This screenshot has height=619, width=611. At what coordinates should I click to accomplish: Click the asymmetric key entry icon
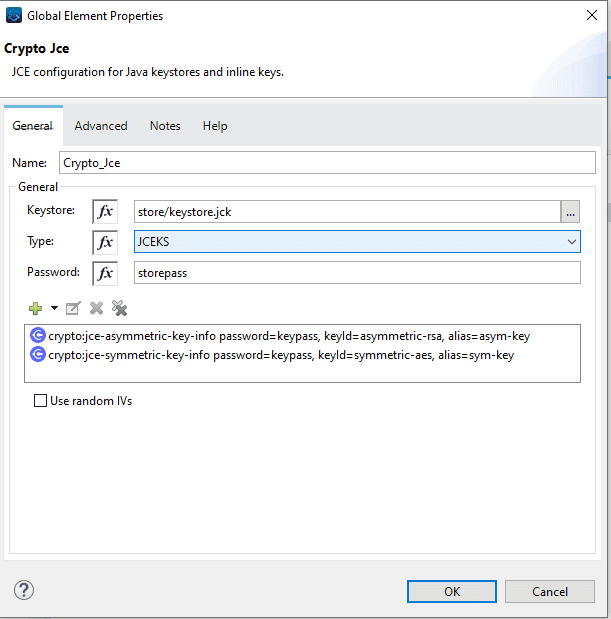[38, 336]
